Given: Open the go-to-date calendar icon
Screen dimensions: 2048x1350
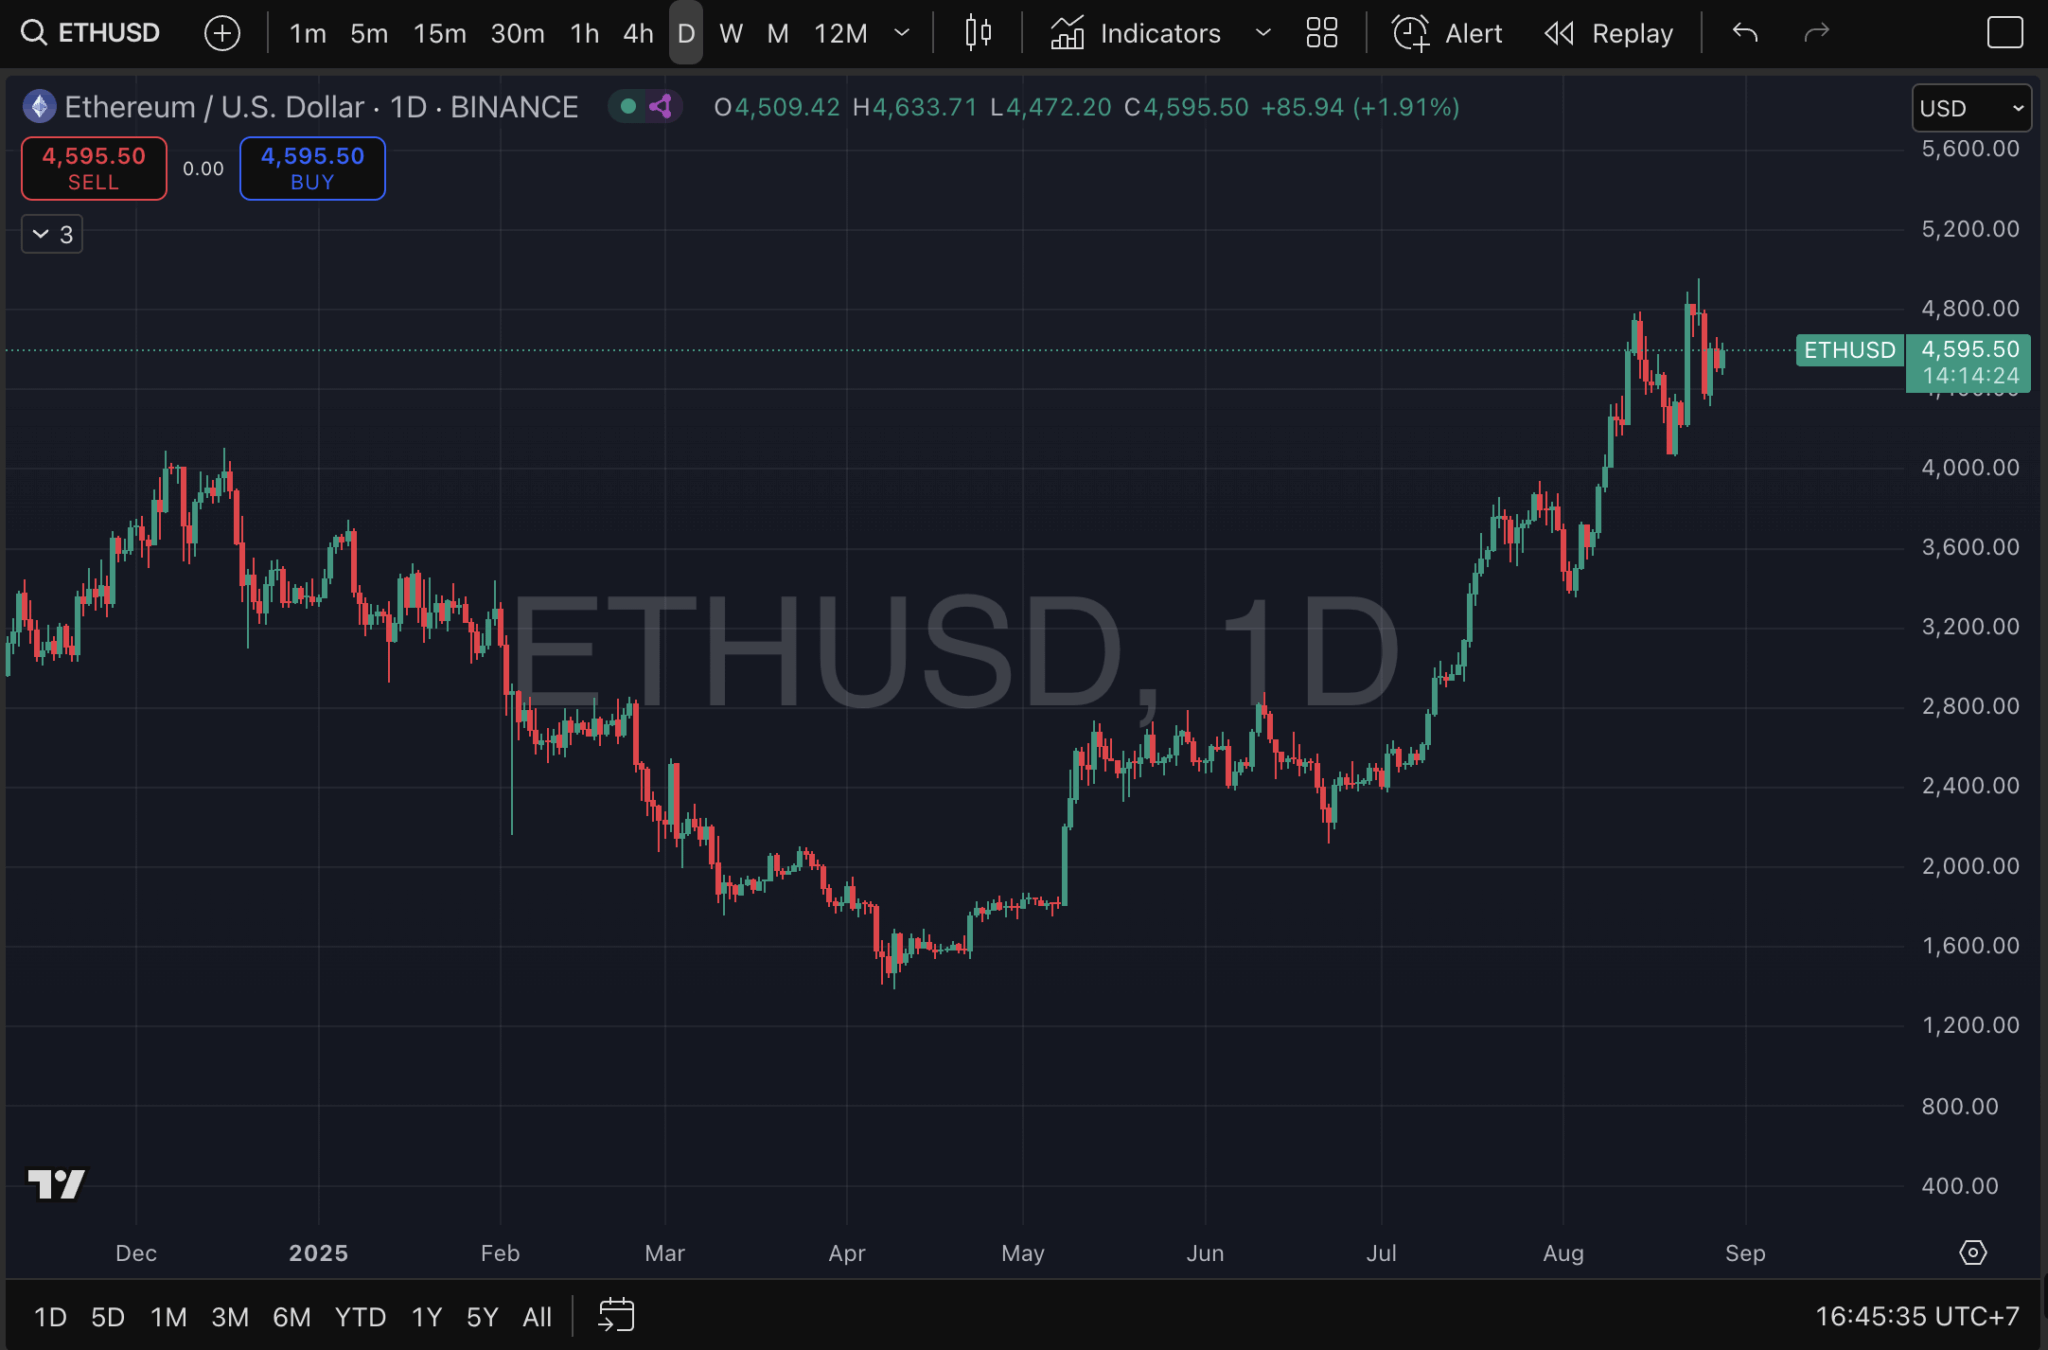Looking at the screenshot, I should (616, 1315).
